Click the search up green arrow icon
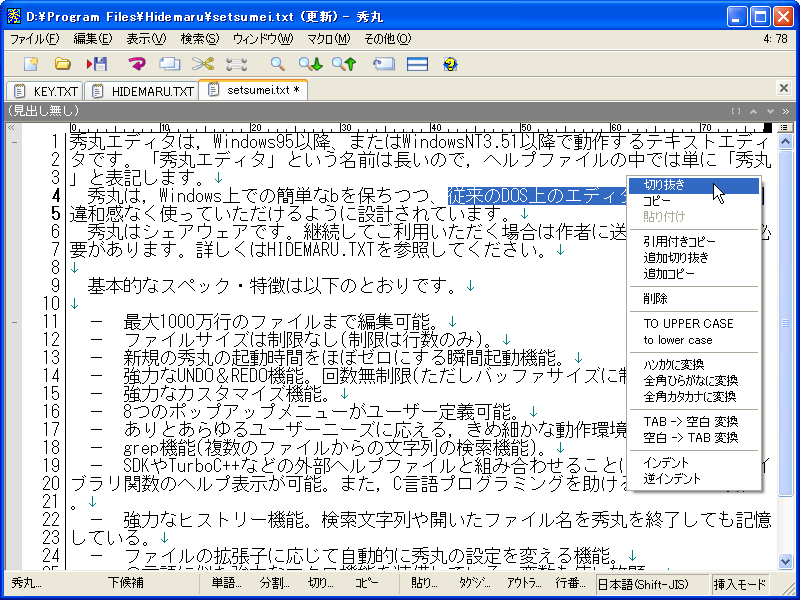Viewport: 800px width, 600px height. (343, 64)
